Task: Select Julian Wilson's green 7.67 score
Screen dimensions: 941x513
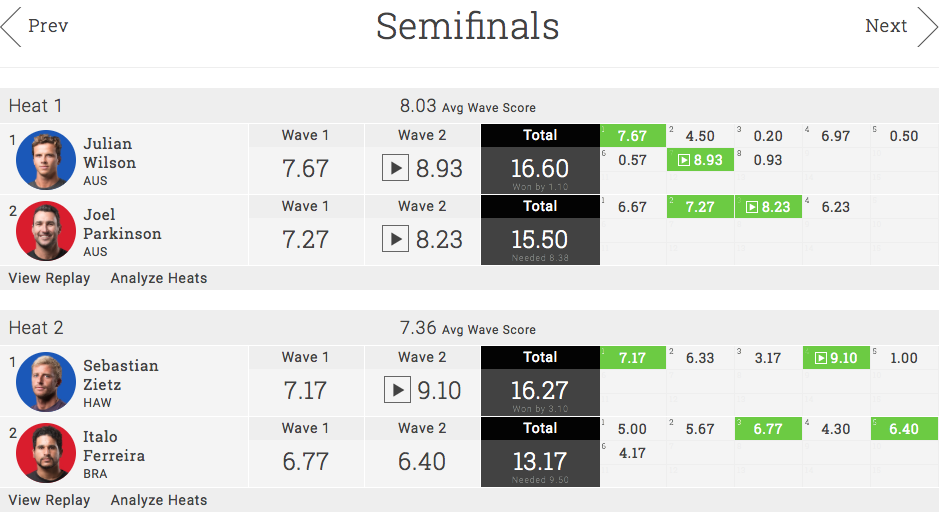Action: [633, 136]
